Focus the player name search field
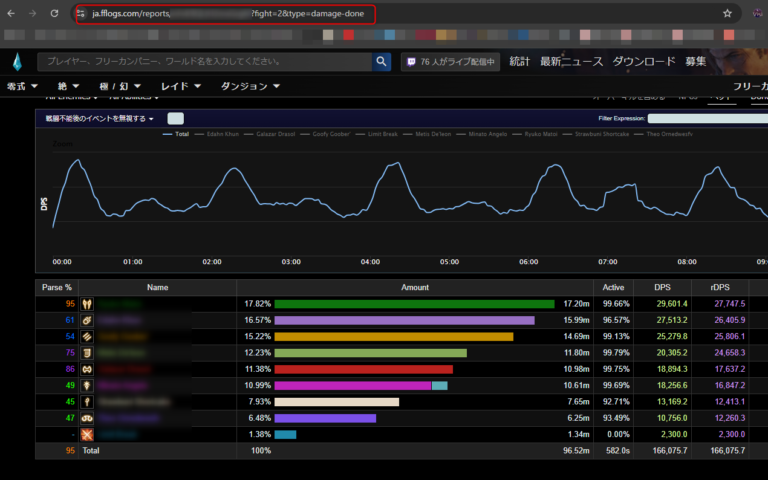The image size is (768, 480). tap(205, 62)
